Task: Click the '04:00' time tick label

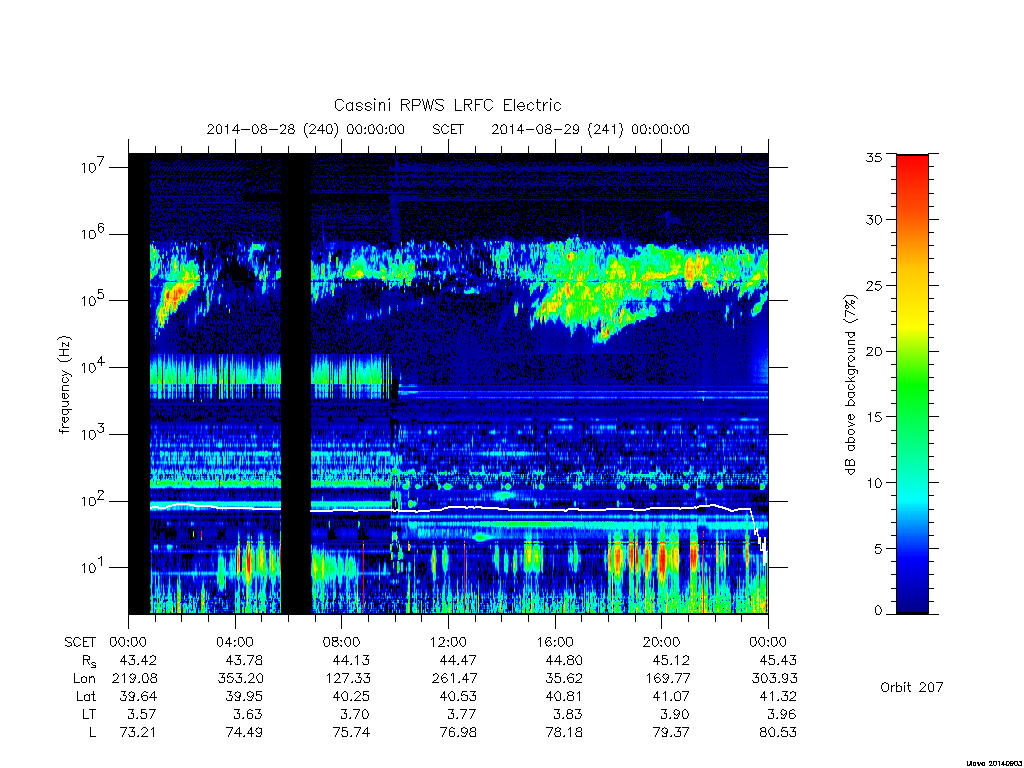Action: click(x=234, y=642)
